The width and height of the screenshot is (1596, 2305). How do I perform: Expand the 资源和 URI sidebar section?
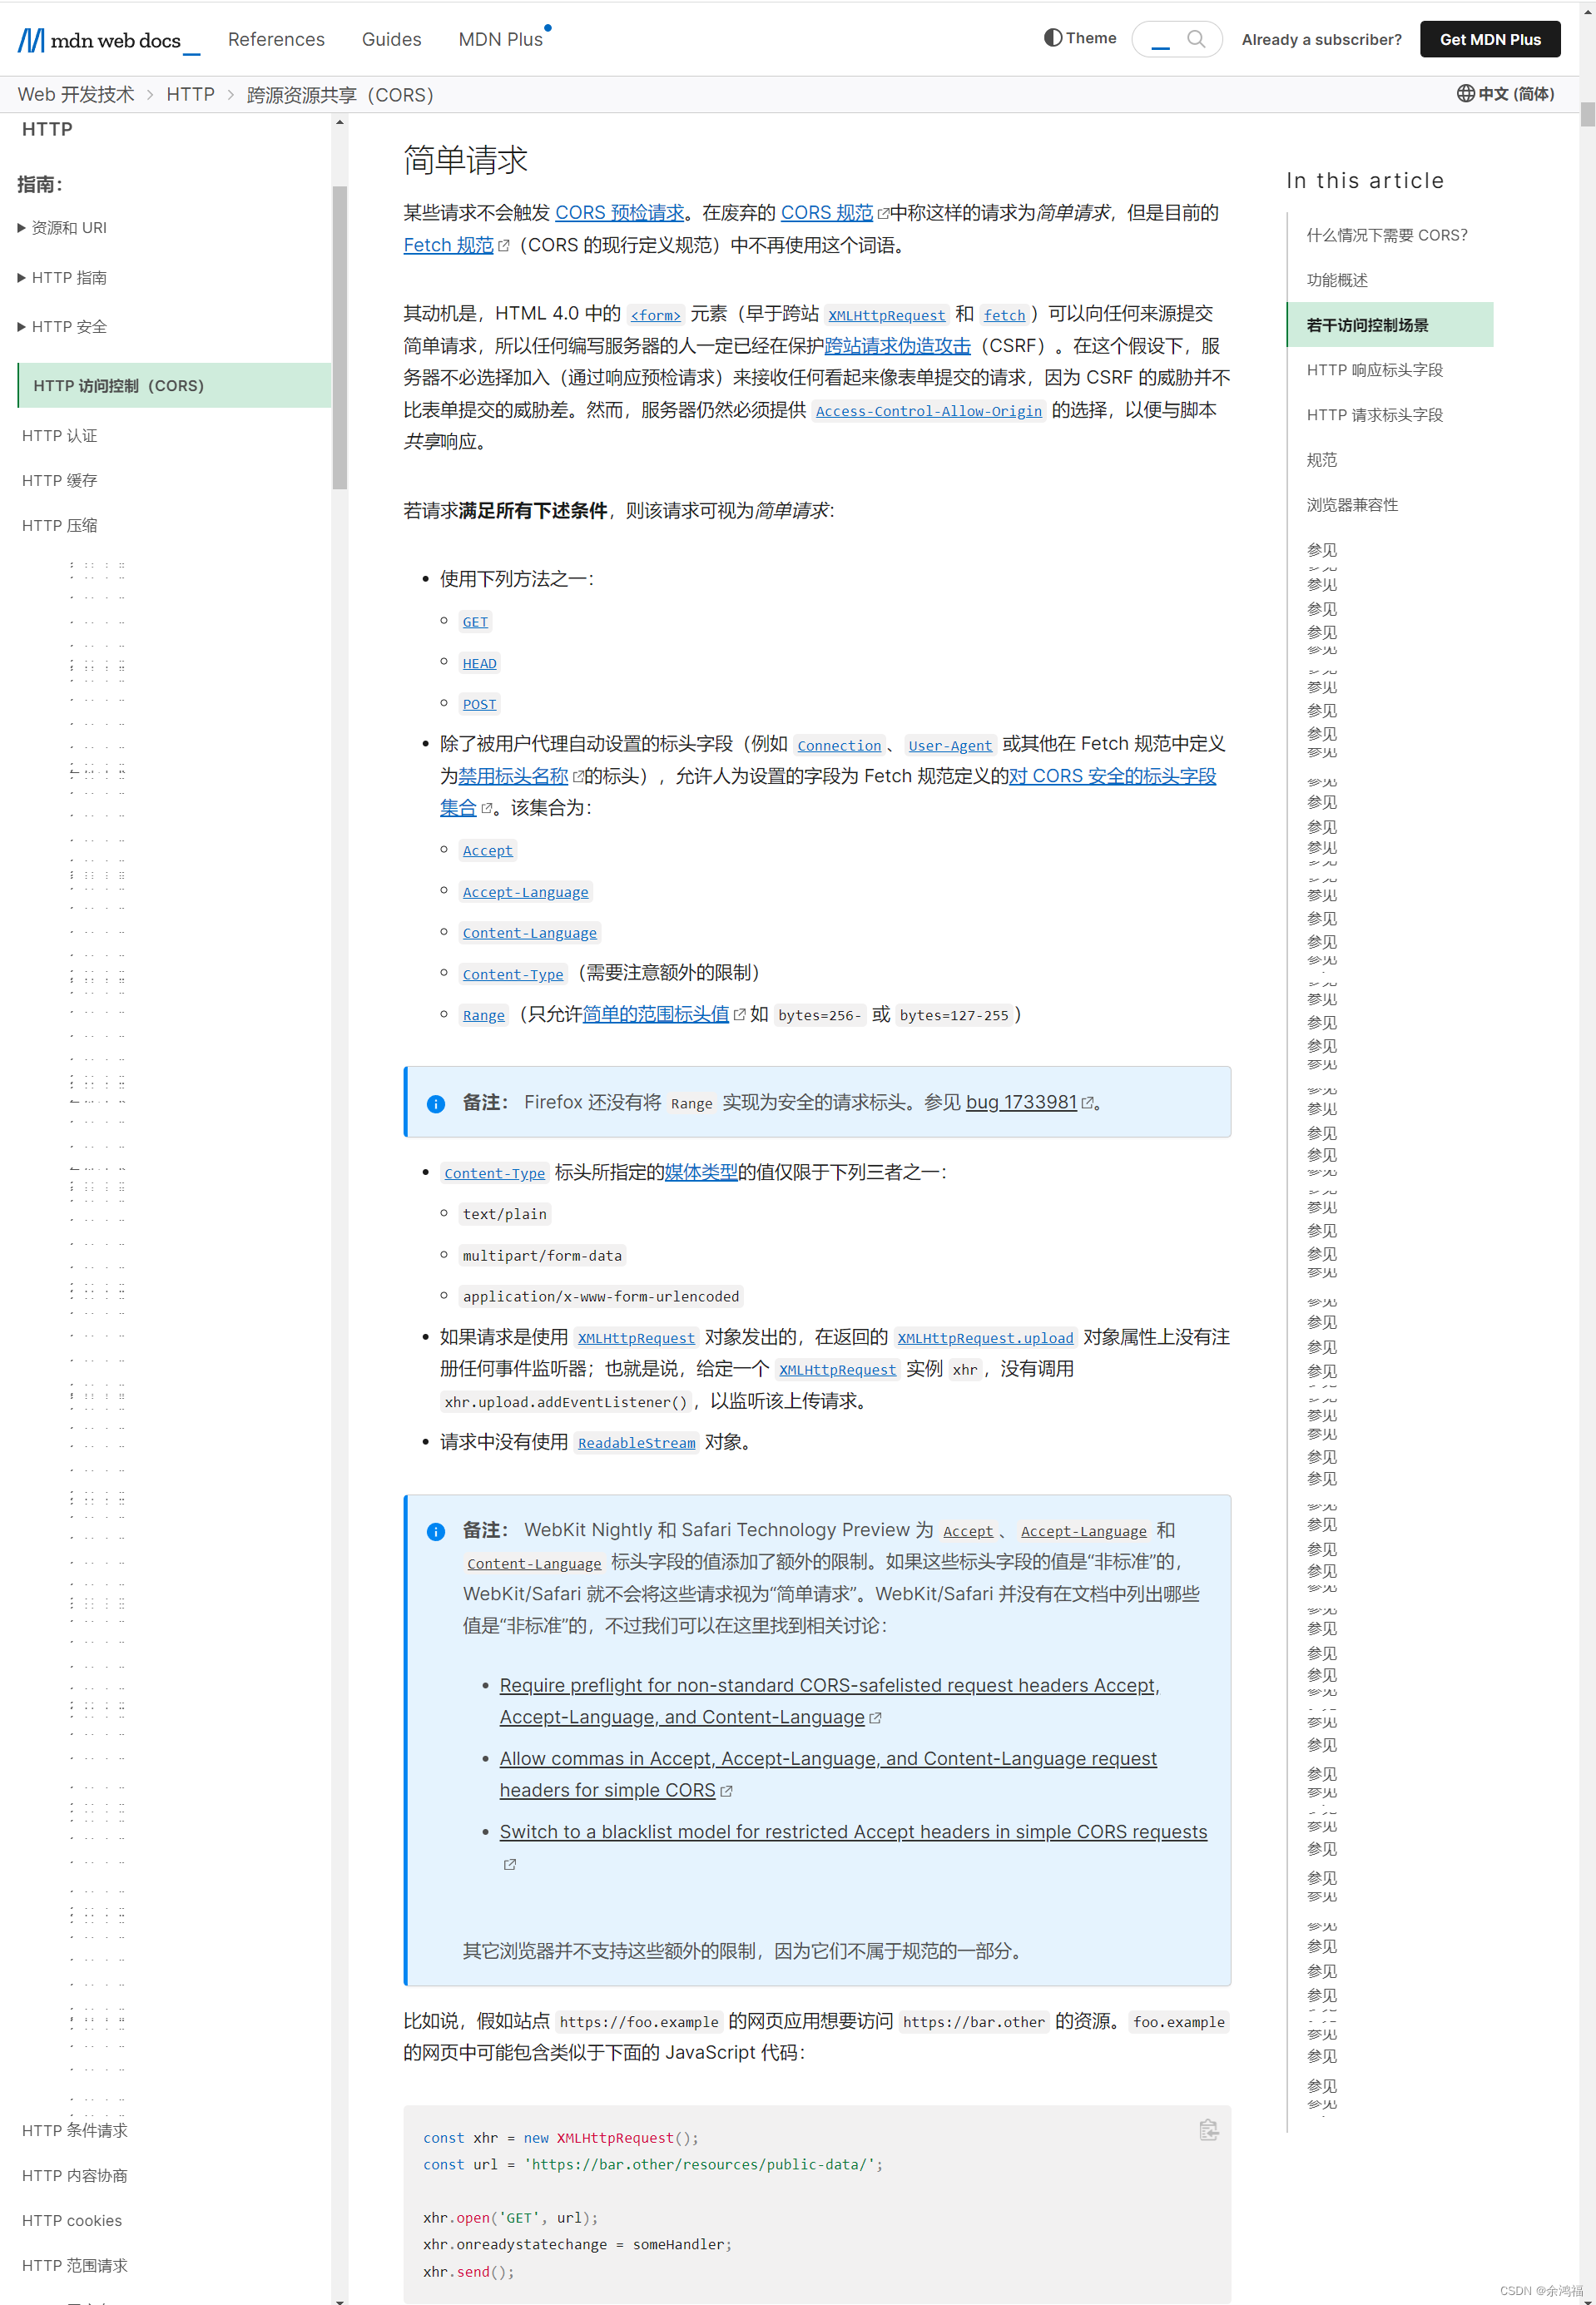[62, 228]
